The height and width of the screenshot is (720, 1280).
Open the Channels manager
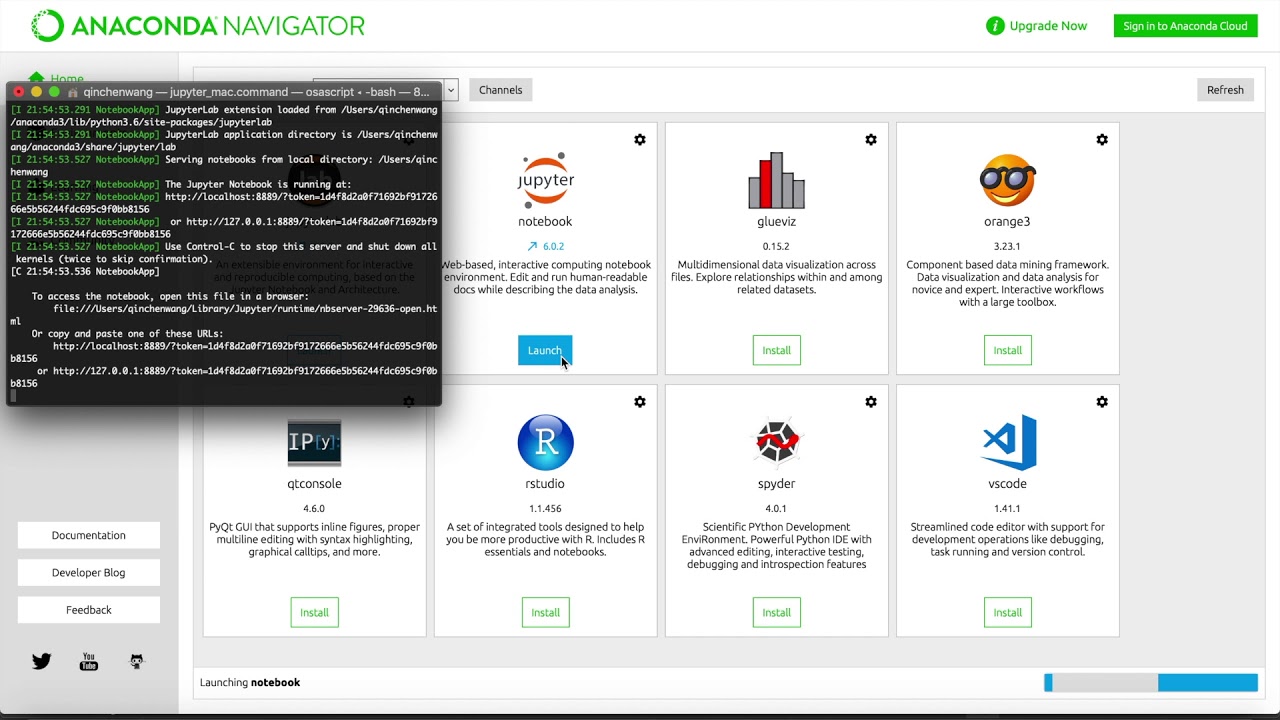(x=500, y=90)
